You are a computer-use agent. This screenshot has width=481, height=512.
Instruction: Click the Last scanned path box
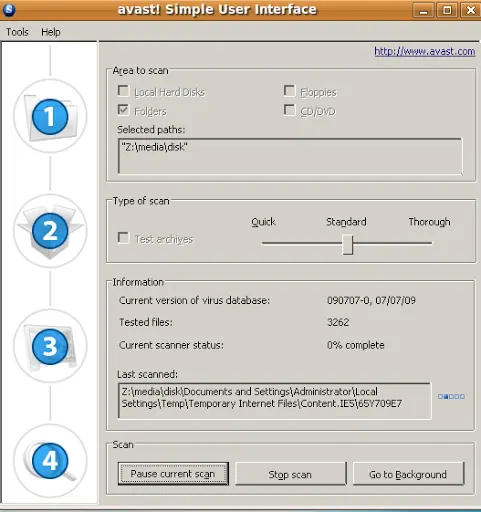pos(275,401)
